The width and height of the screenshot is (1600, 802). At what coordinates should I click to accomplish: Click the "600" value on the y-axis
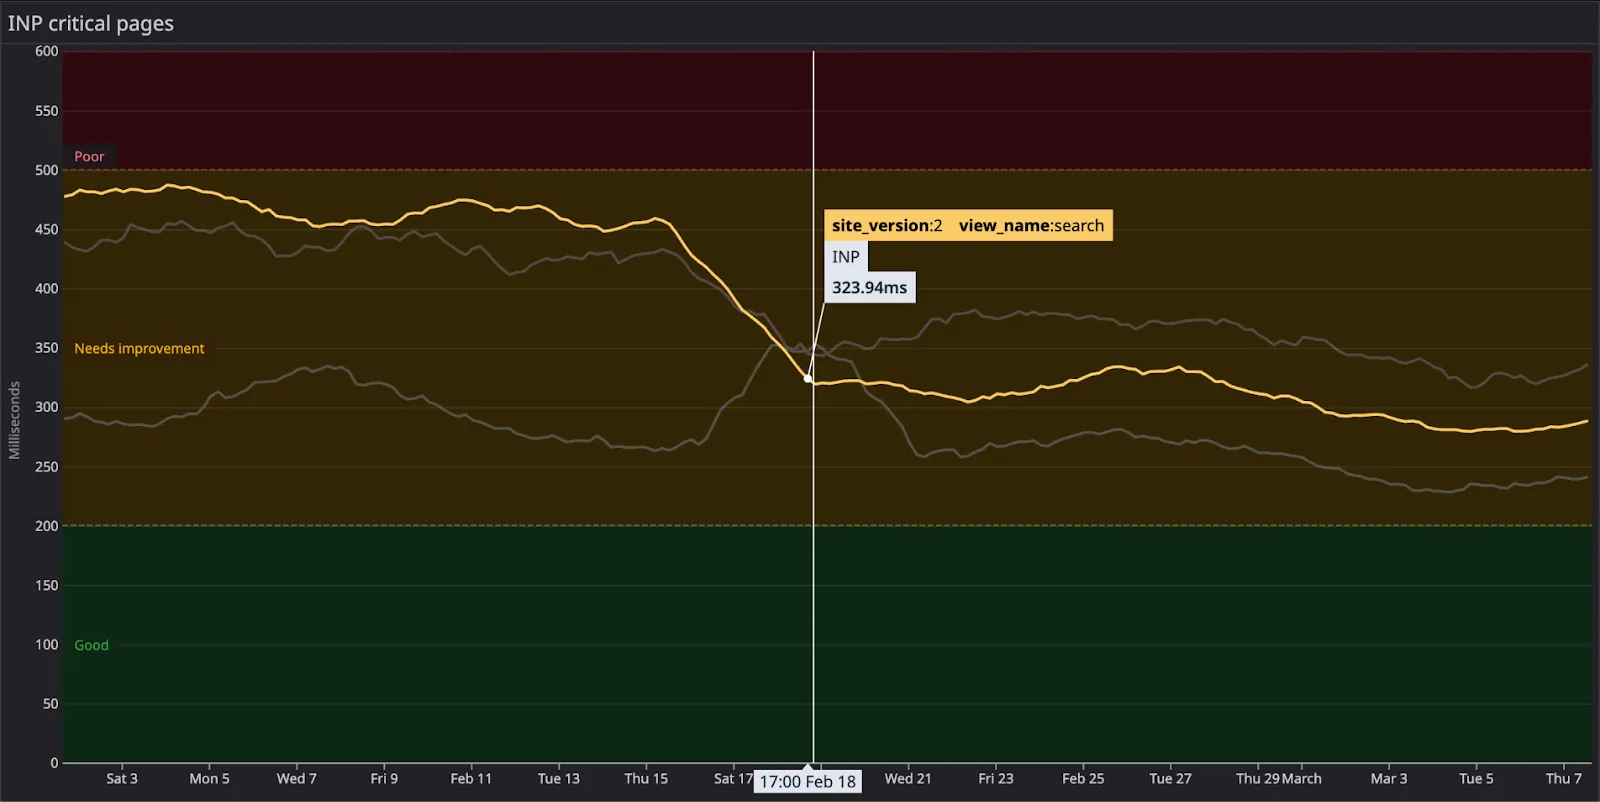(46, 51)
